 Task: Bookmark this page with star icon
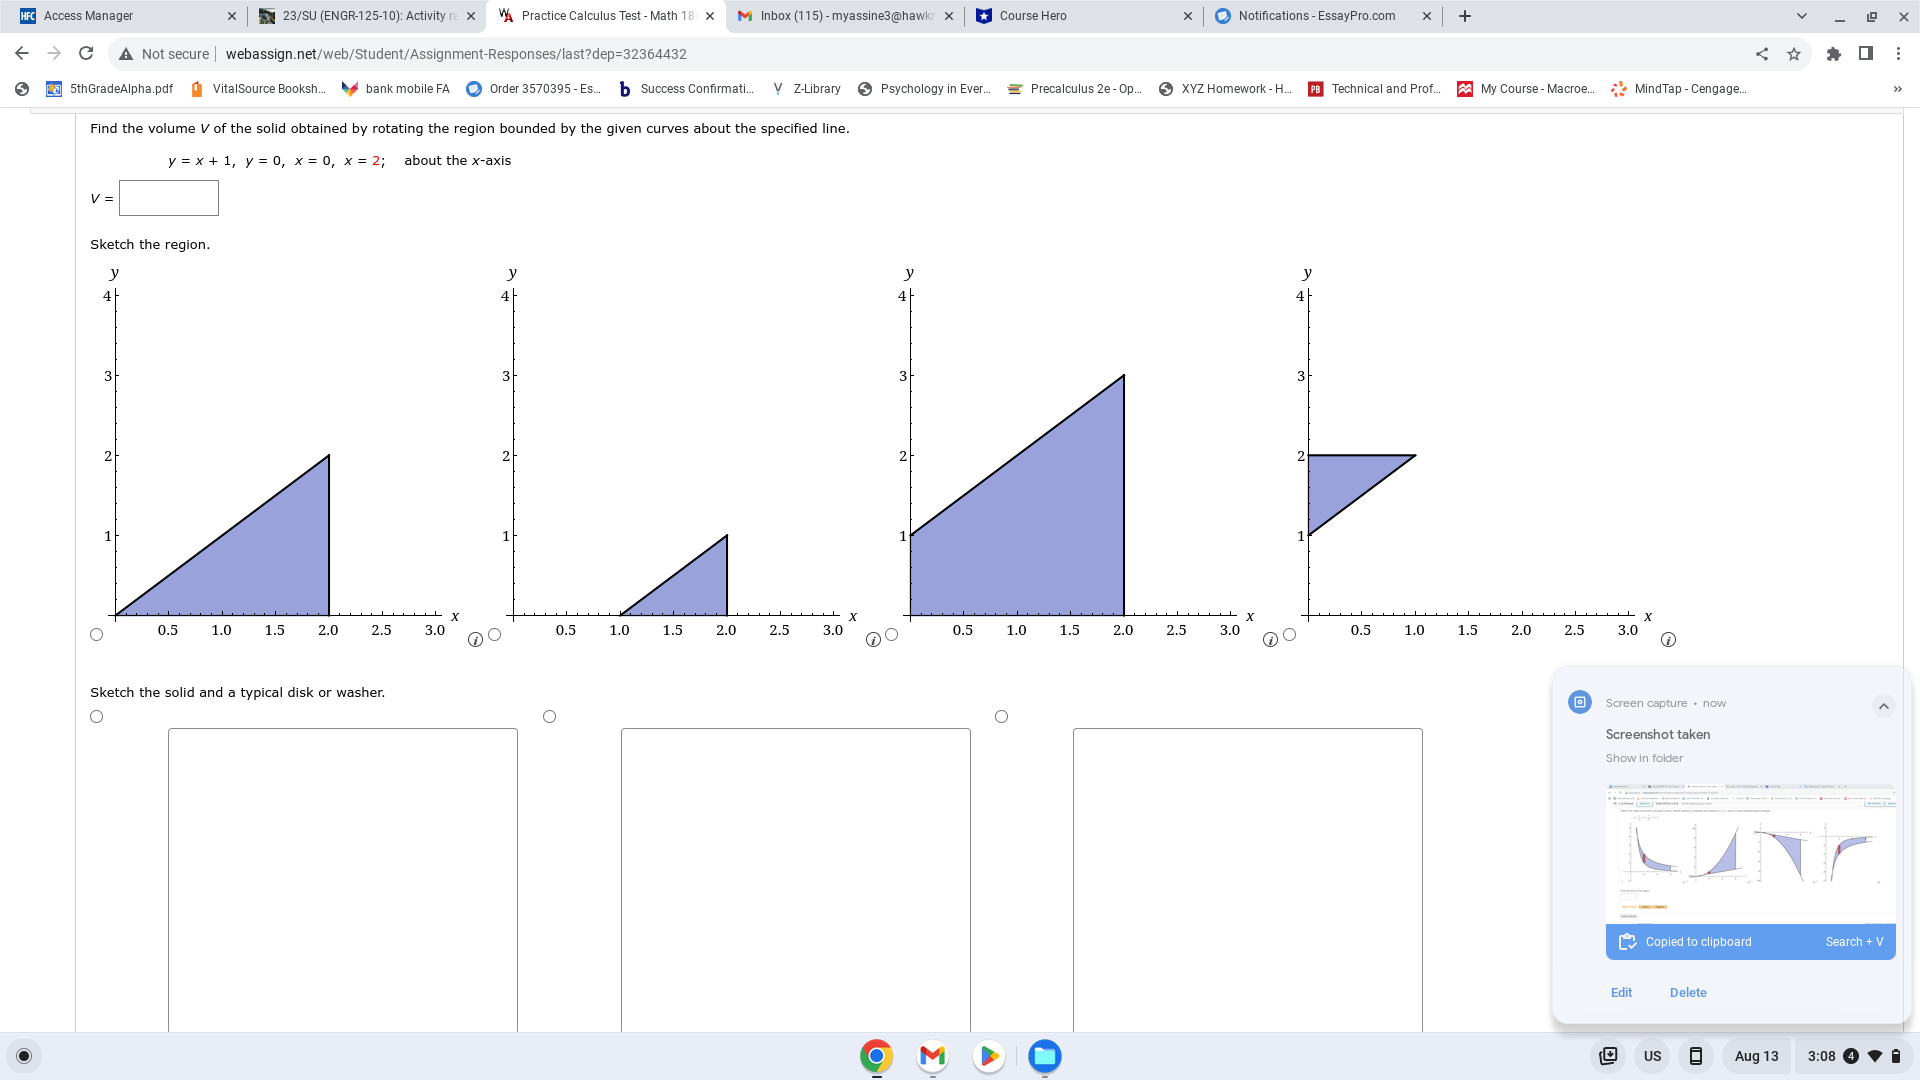coord(1794,54)
